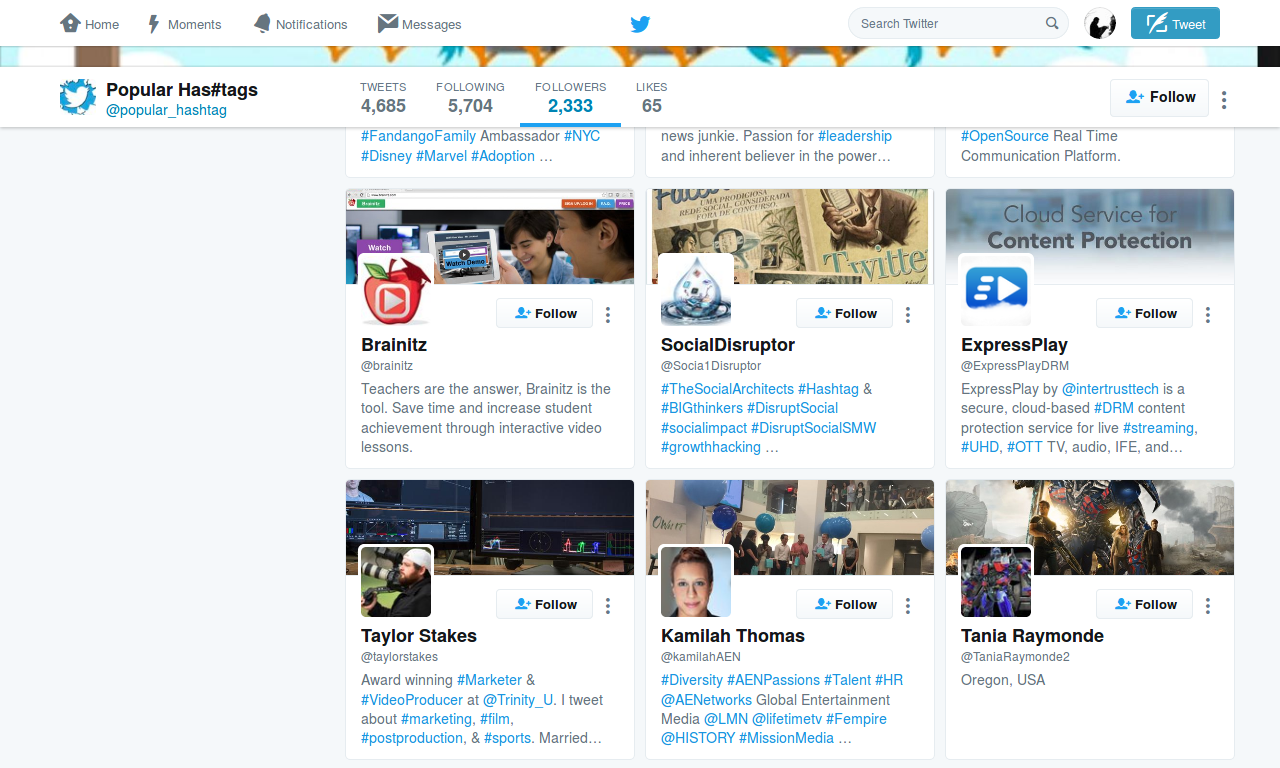Open the @popular_hashtag handle link
The height and width of the screenshot is (768, 1280).
point(166,110)
